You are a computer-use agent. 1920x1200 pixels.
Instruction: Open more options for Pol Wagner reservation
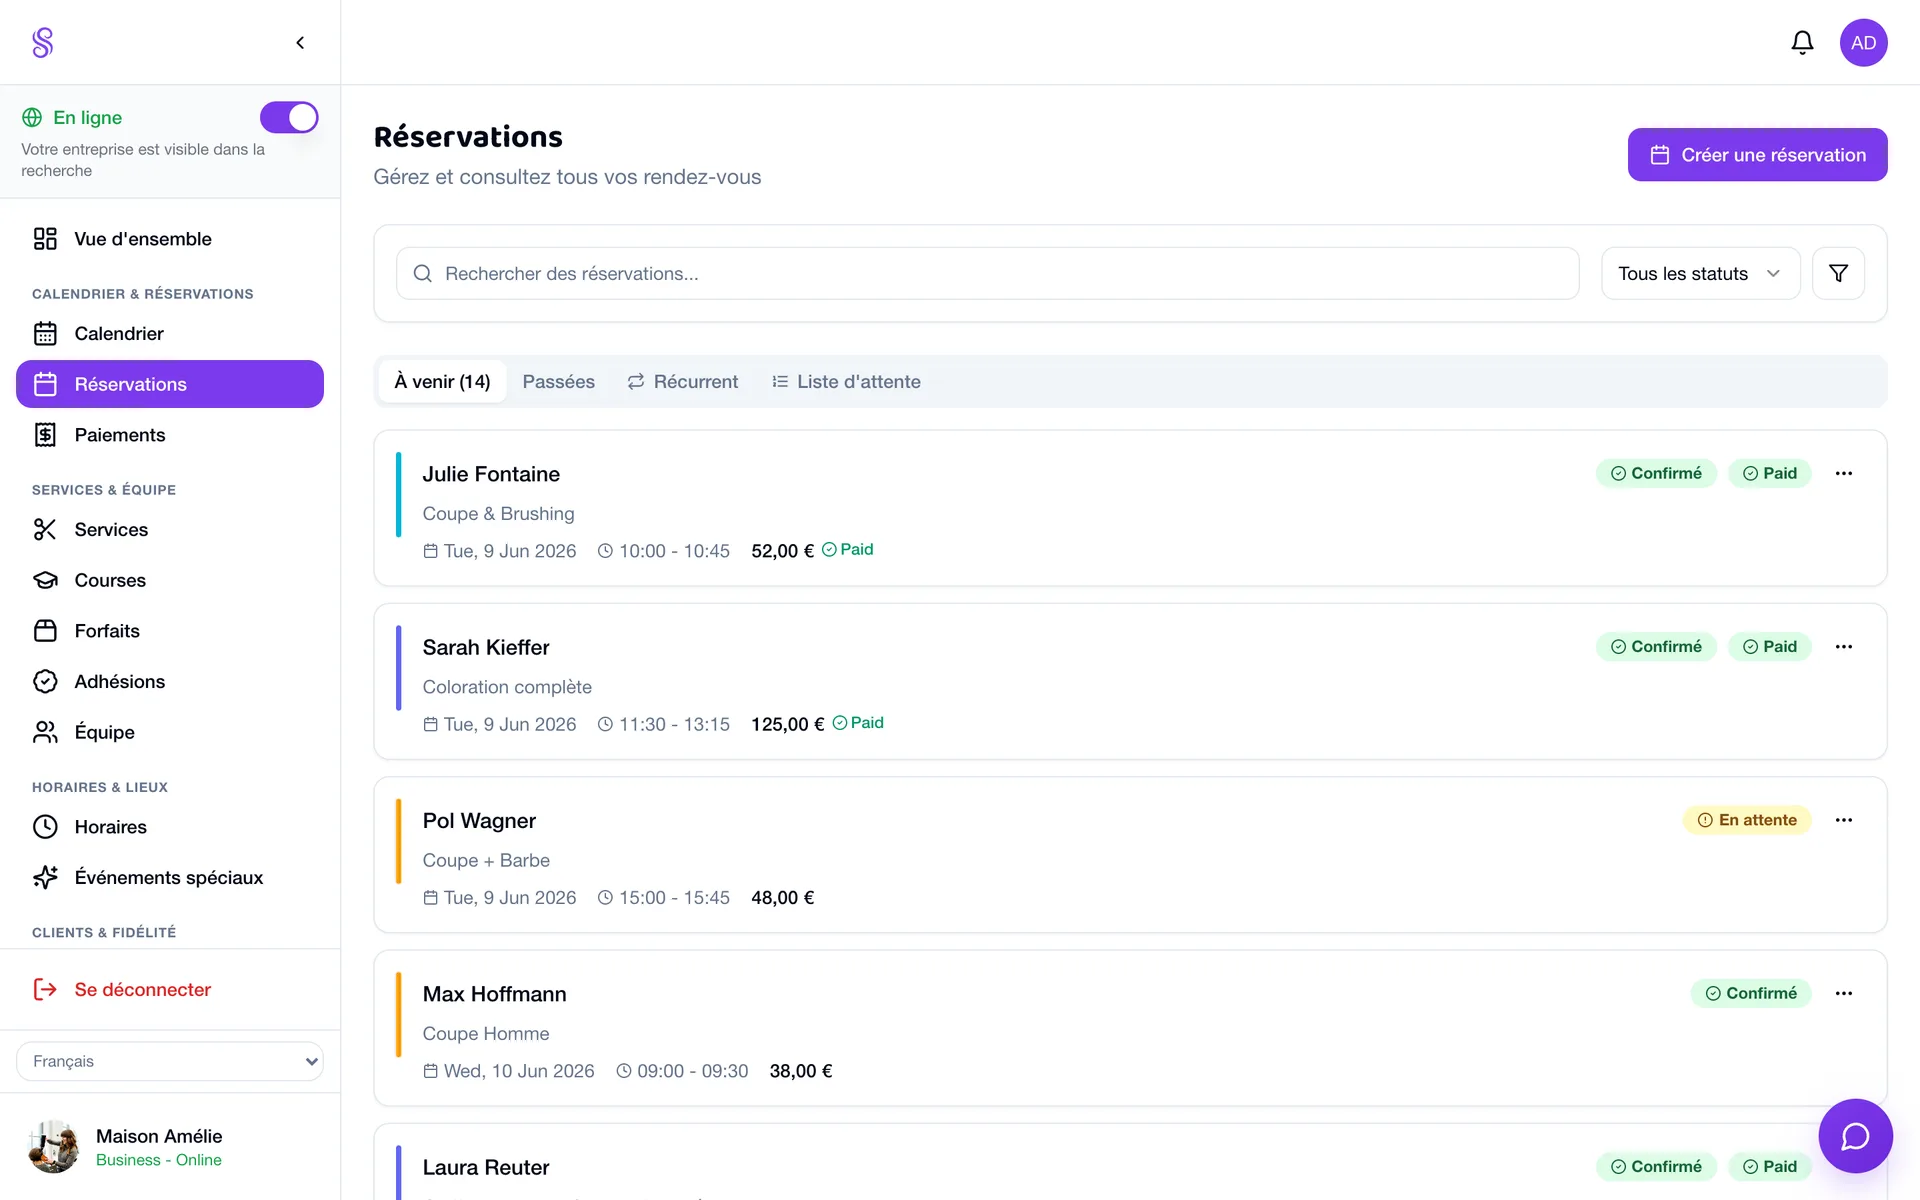1844,820
